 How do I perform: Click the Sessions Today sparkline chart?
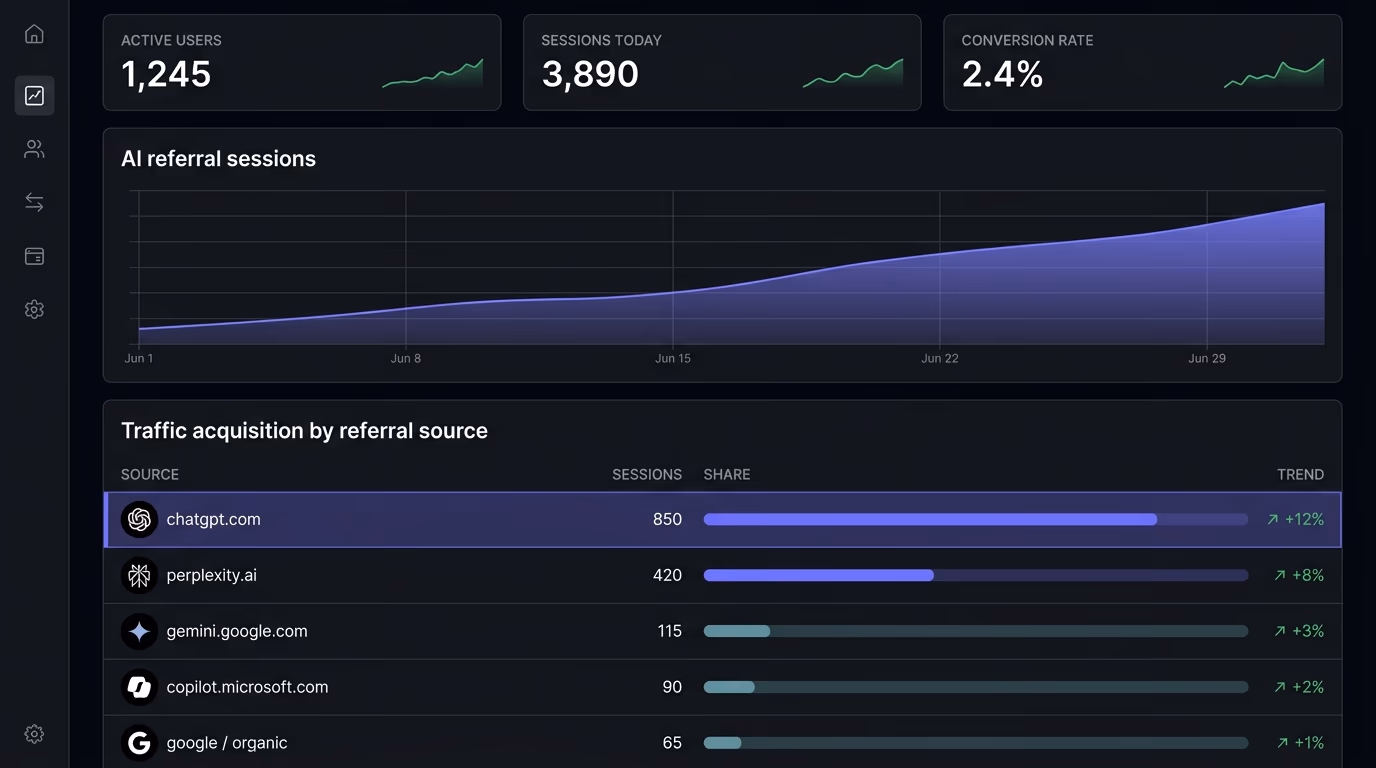tap(853, 74)
